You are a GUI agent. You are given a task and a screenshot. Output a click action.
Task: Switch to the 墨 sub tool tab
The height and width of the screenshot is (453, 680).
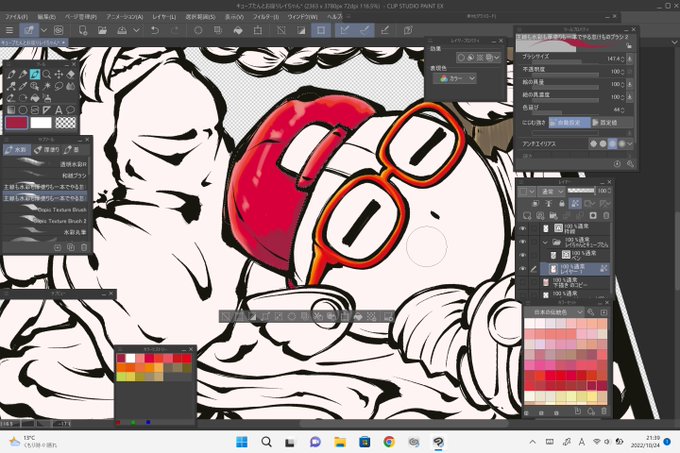click(x=71, y=150)
